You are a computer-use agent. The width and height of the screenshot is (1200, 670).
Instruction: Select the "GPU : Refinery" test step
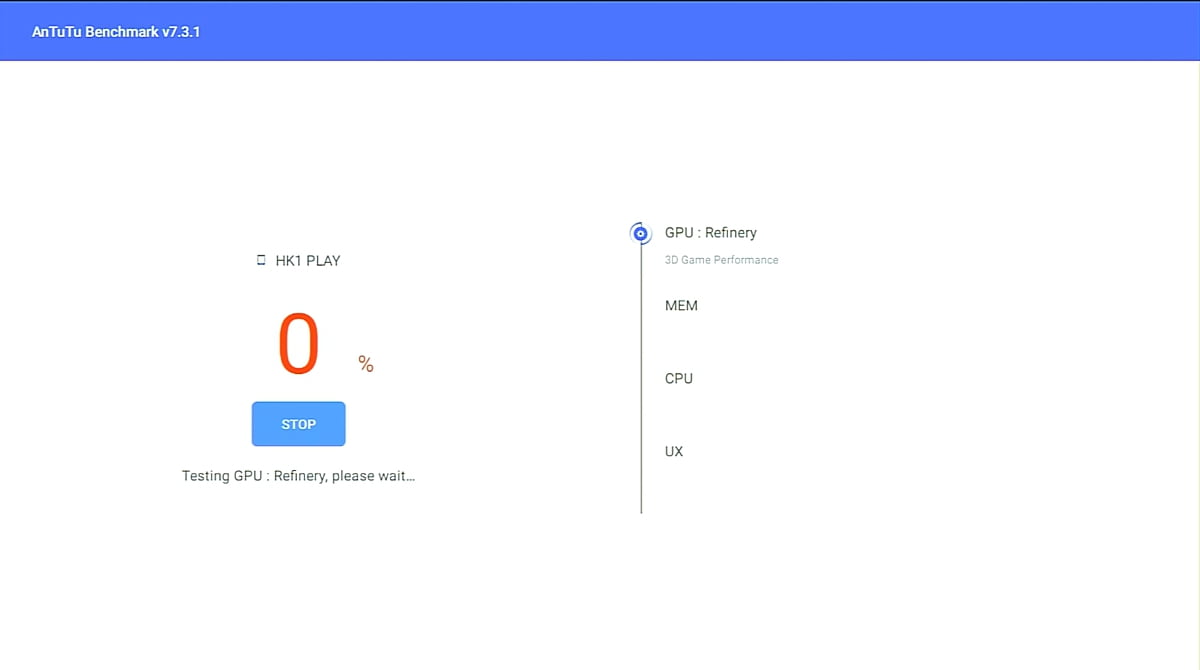coord(711,232)
